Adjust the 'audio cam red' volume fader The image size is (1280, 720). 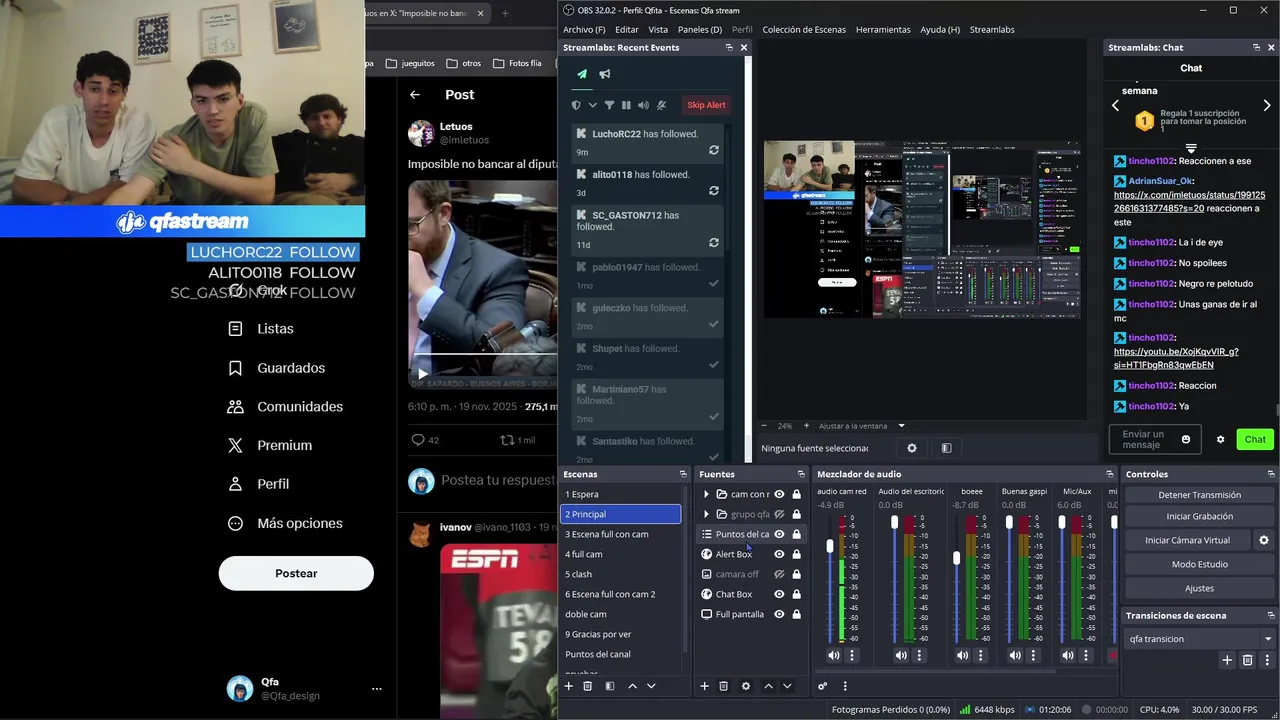[830, 546]
